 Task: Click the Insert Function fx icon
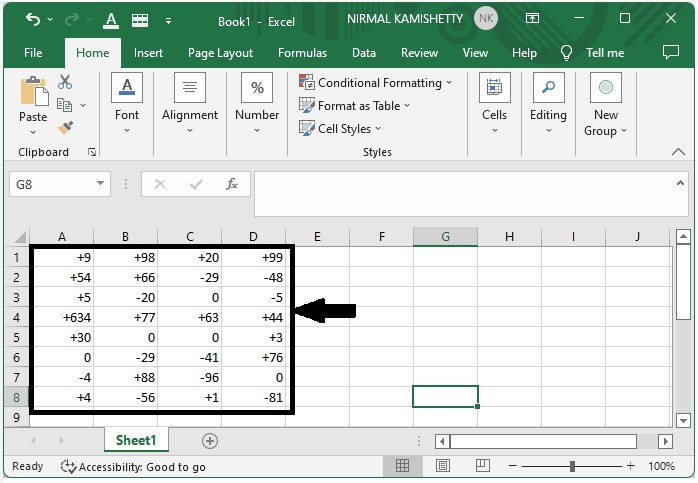231,184
